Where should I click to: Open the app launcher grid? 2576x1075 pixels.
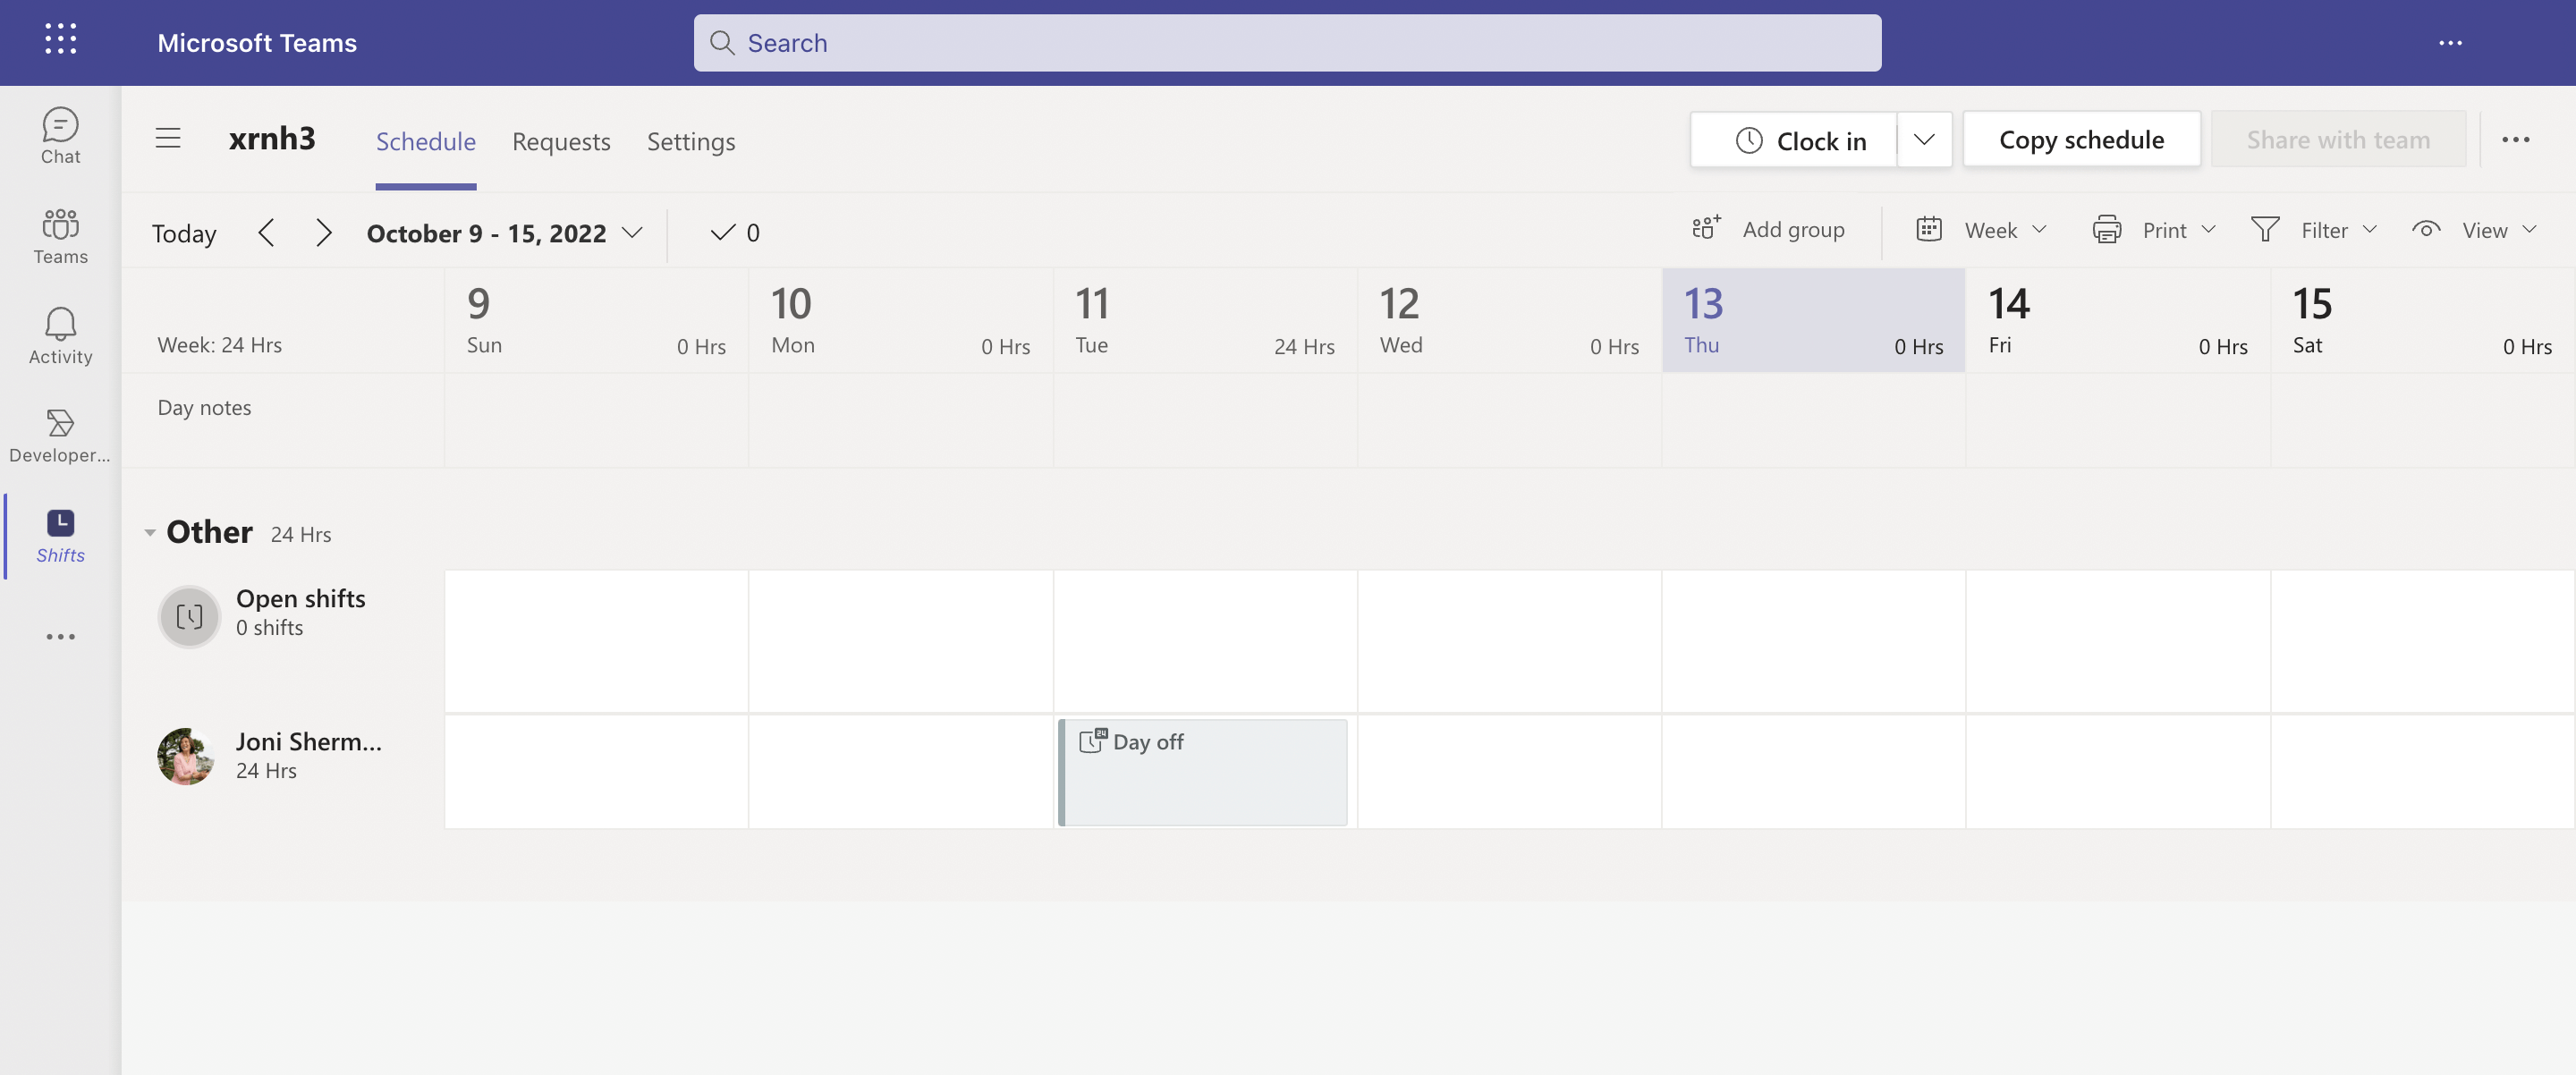coord(61,40)
